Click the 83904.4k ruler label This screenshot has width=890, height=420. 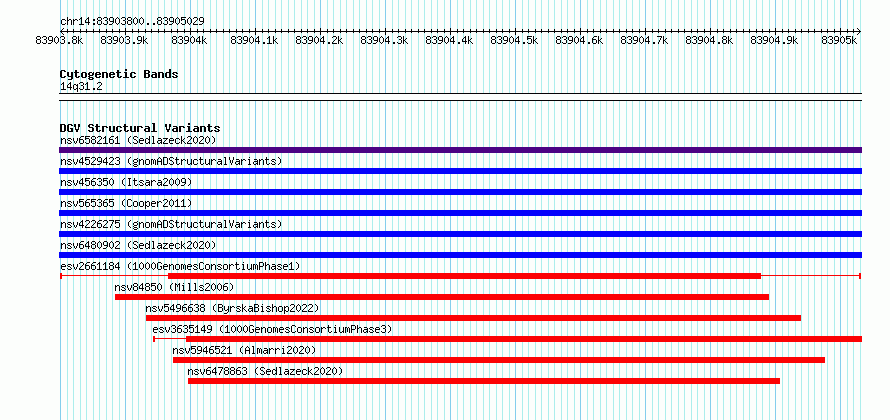click(449, 41)
